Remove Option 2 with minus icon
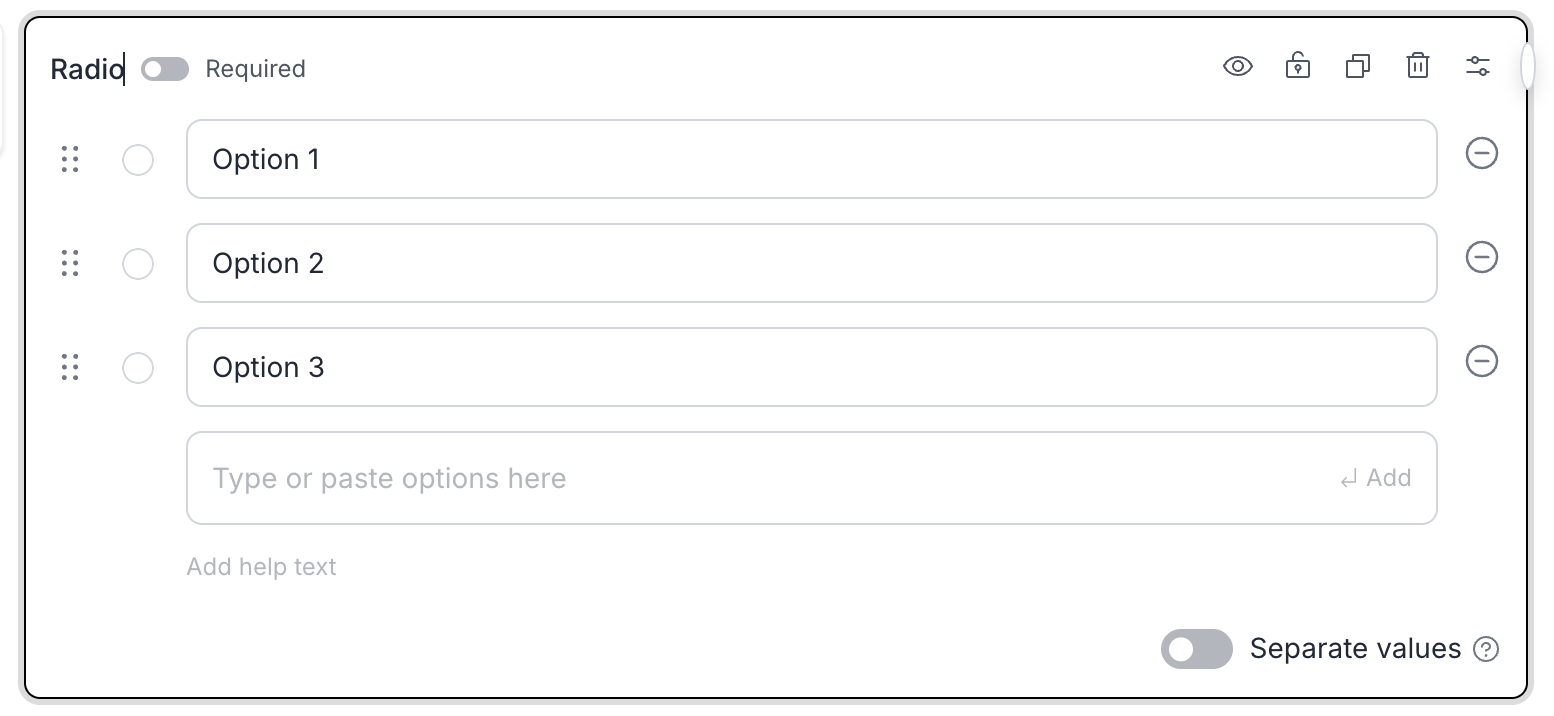The image size is (1554, 716). [1482, 257]
